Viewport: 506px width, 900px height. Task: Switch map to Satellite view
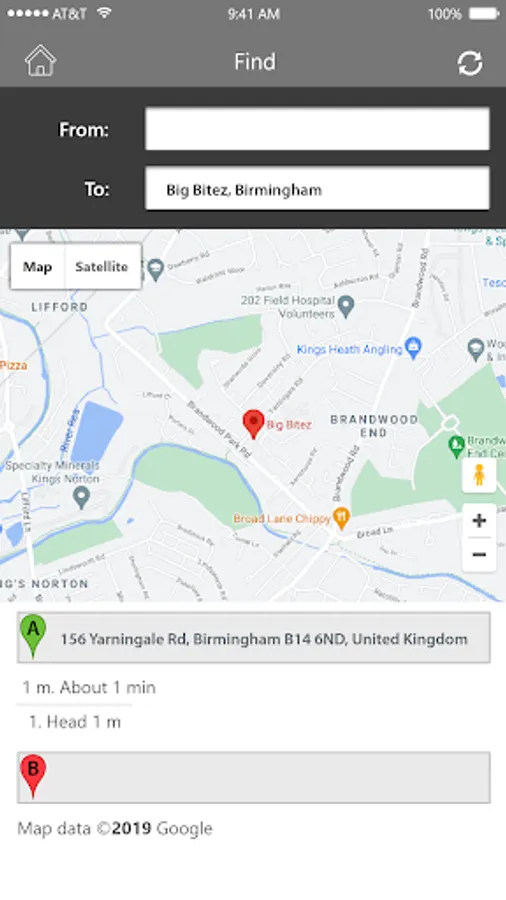point(102,267)
